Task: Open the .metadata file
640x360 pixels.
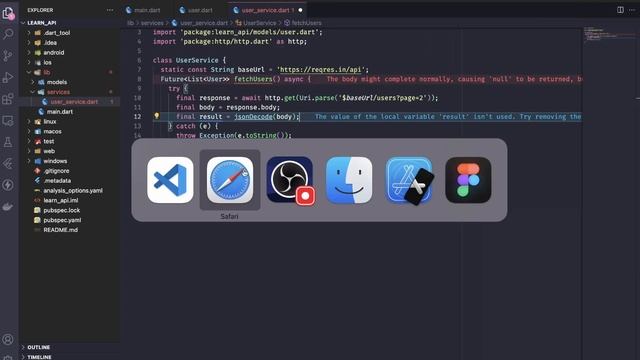Action: [57, 181]
